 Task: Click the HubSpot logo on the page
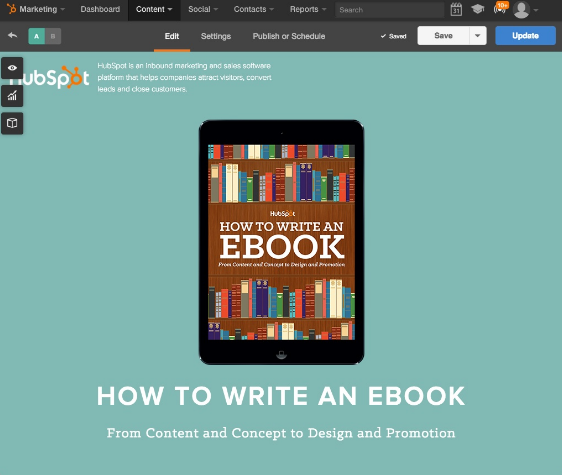49,77
